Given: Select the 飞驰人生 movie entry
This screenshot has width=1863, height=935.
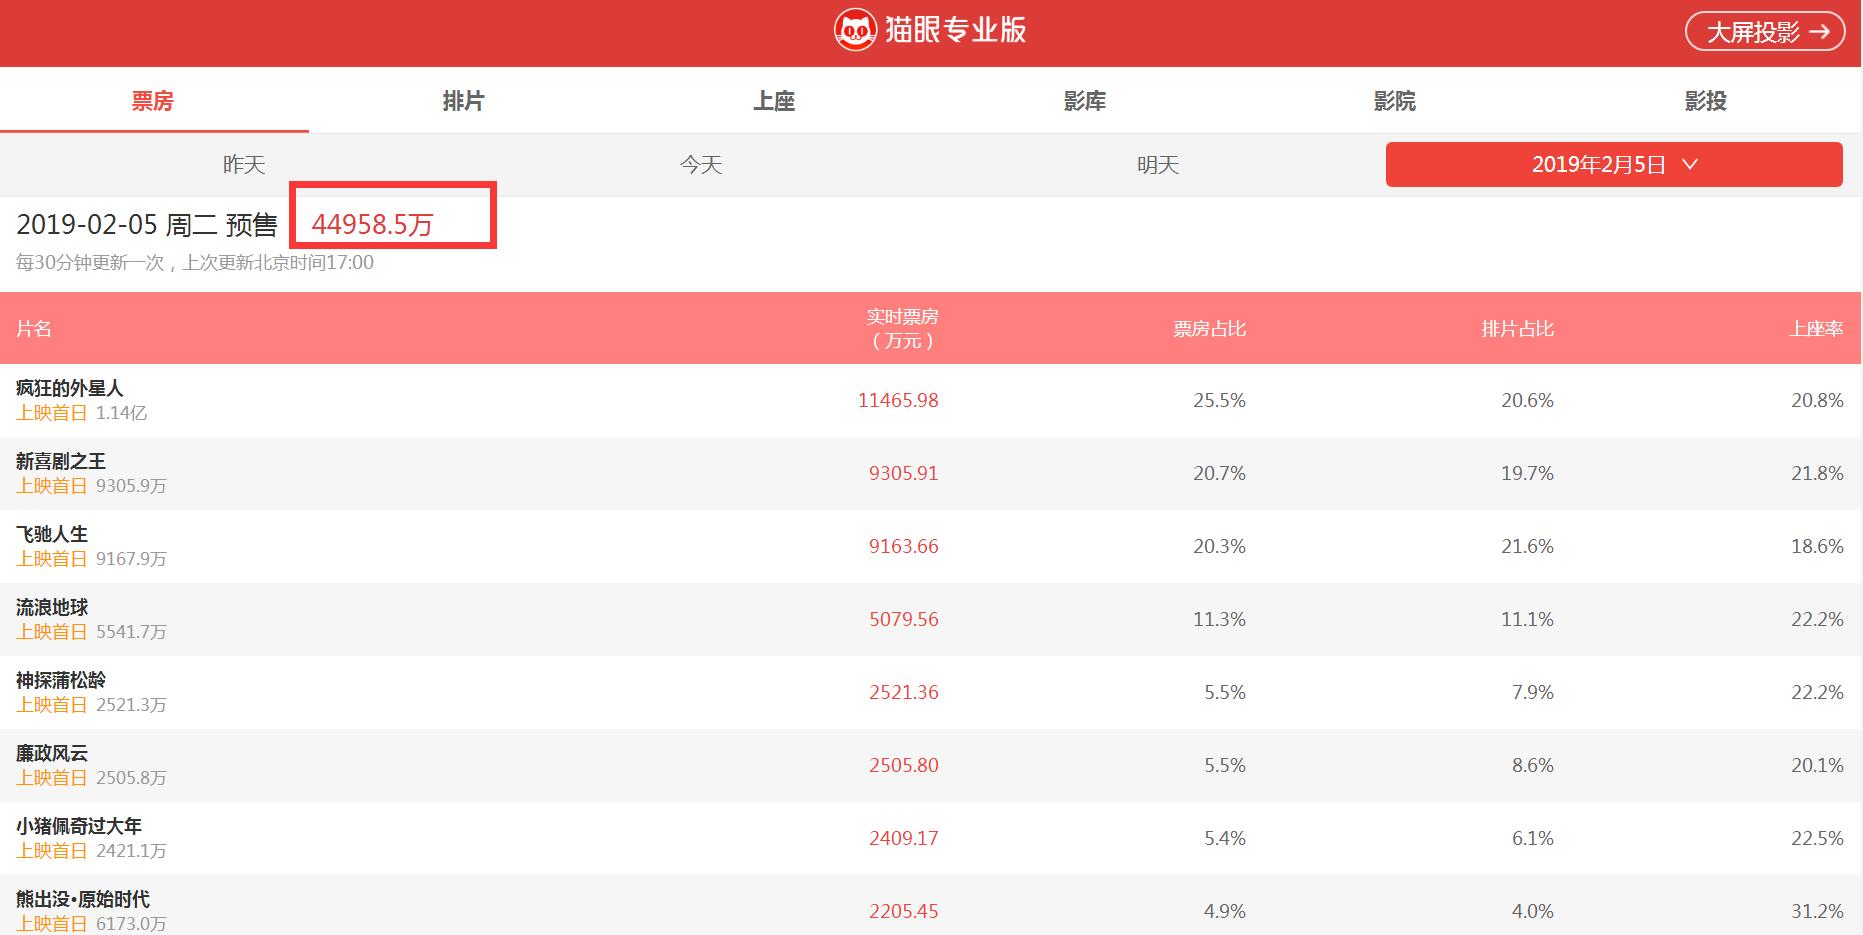Looking at the screenshot, I should coord(52,534).
